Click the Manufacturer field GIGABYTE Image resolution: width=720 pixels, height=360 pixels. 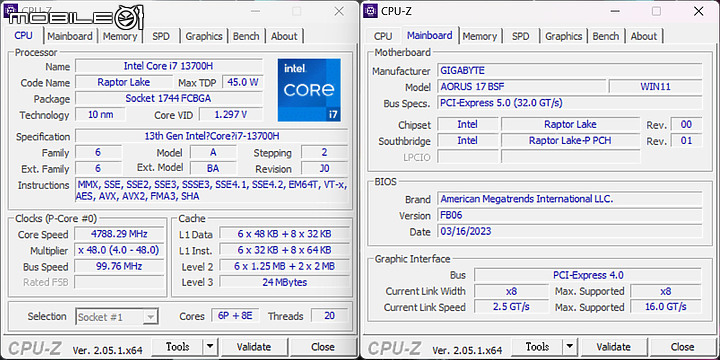[x=569, y=71]
